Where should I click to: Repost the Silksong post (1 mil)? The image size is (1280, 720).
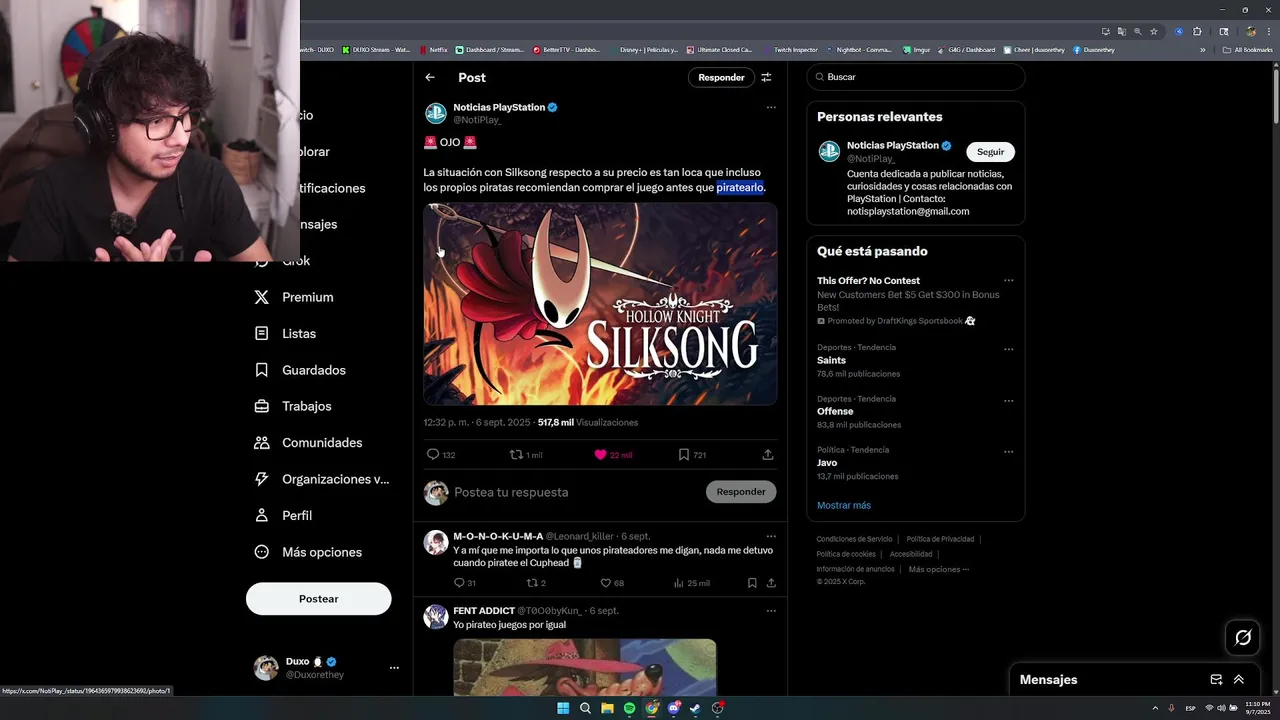[x=526, y=454]
